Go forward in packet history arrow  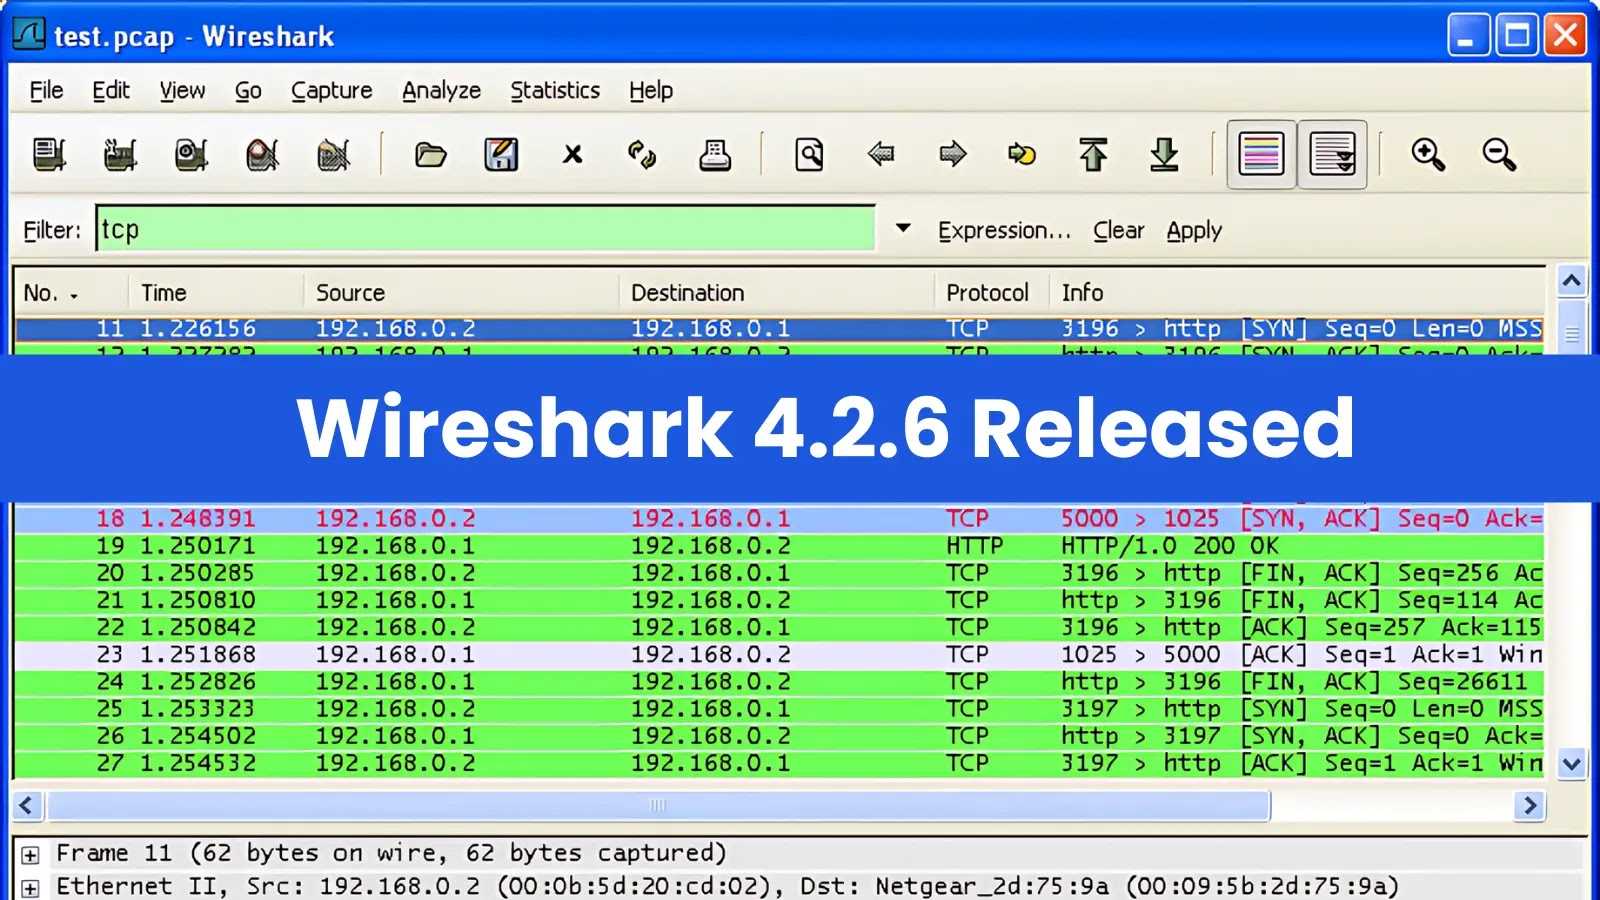click(953, 154)
